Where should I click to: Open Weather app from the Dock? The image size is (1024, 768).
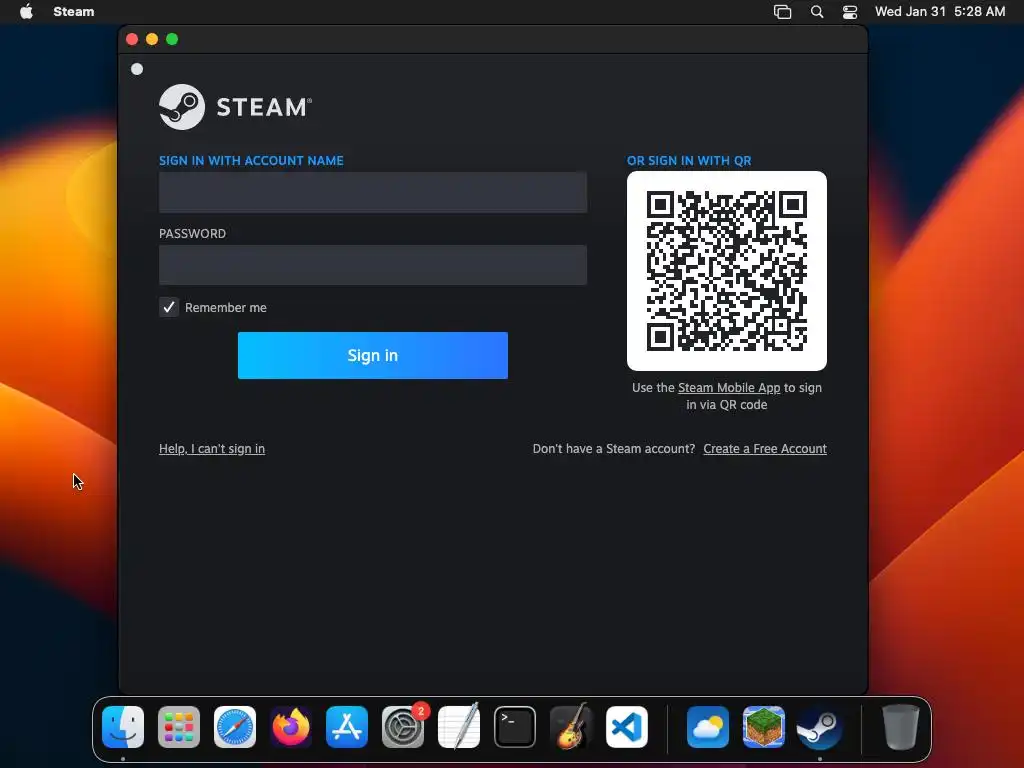[708, 727]
